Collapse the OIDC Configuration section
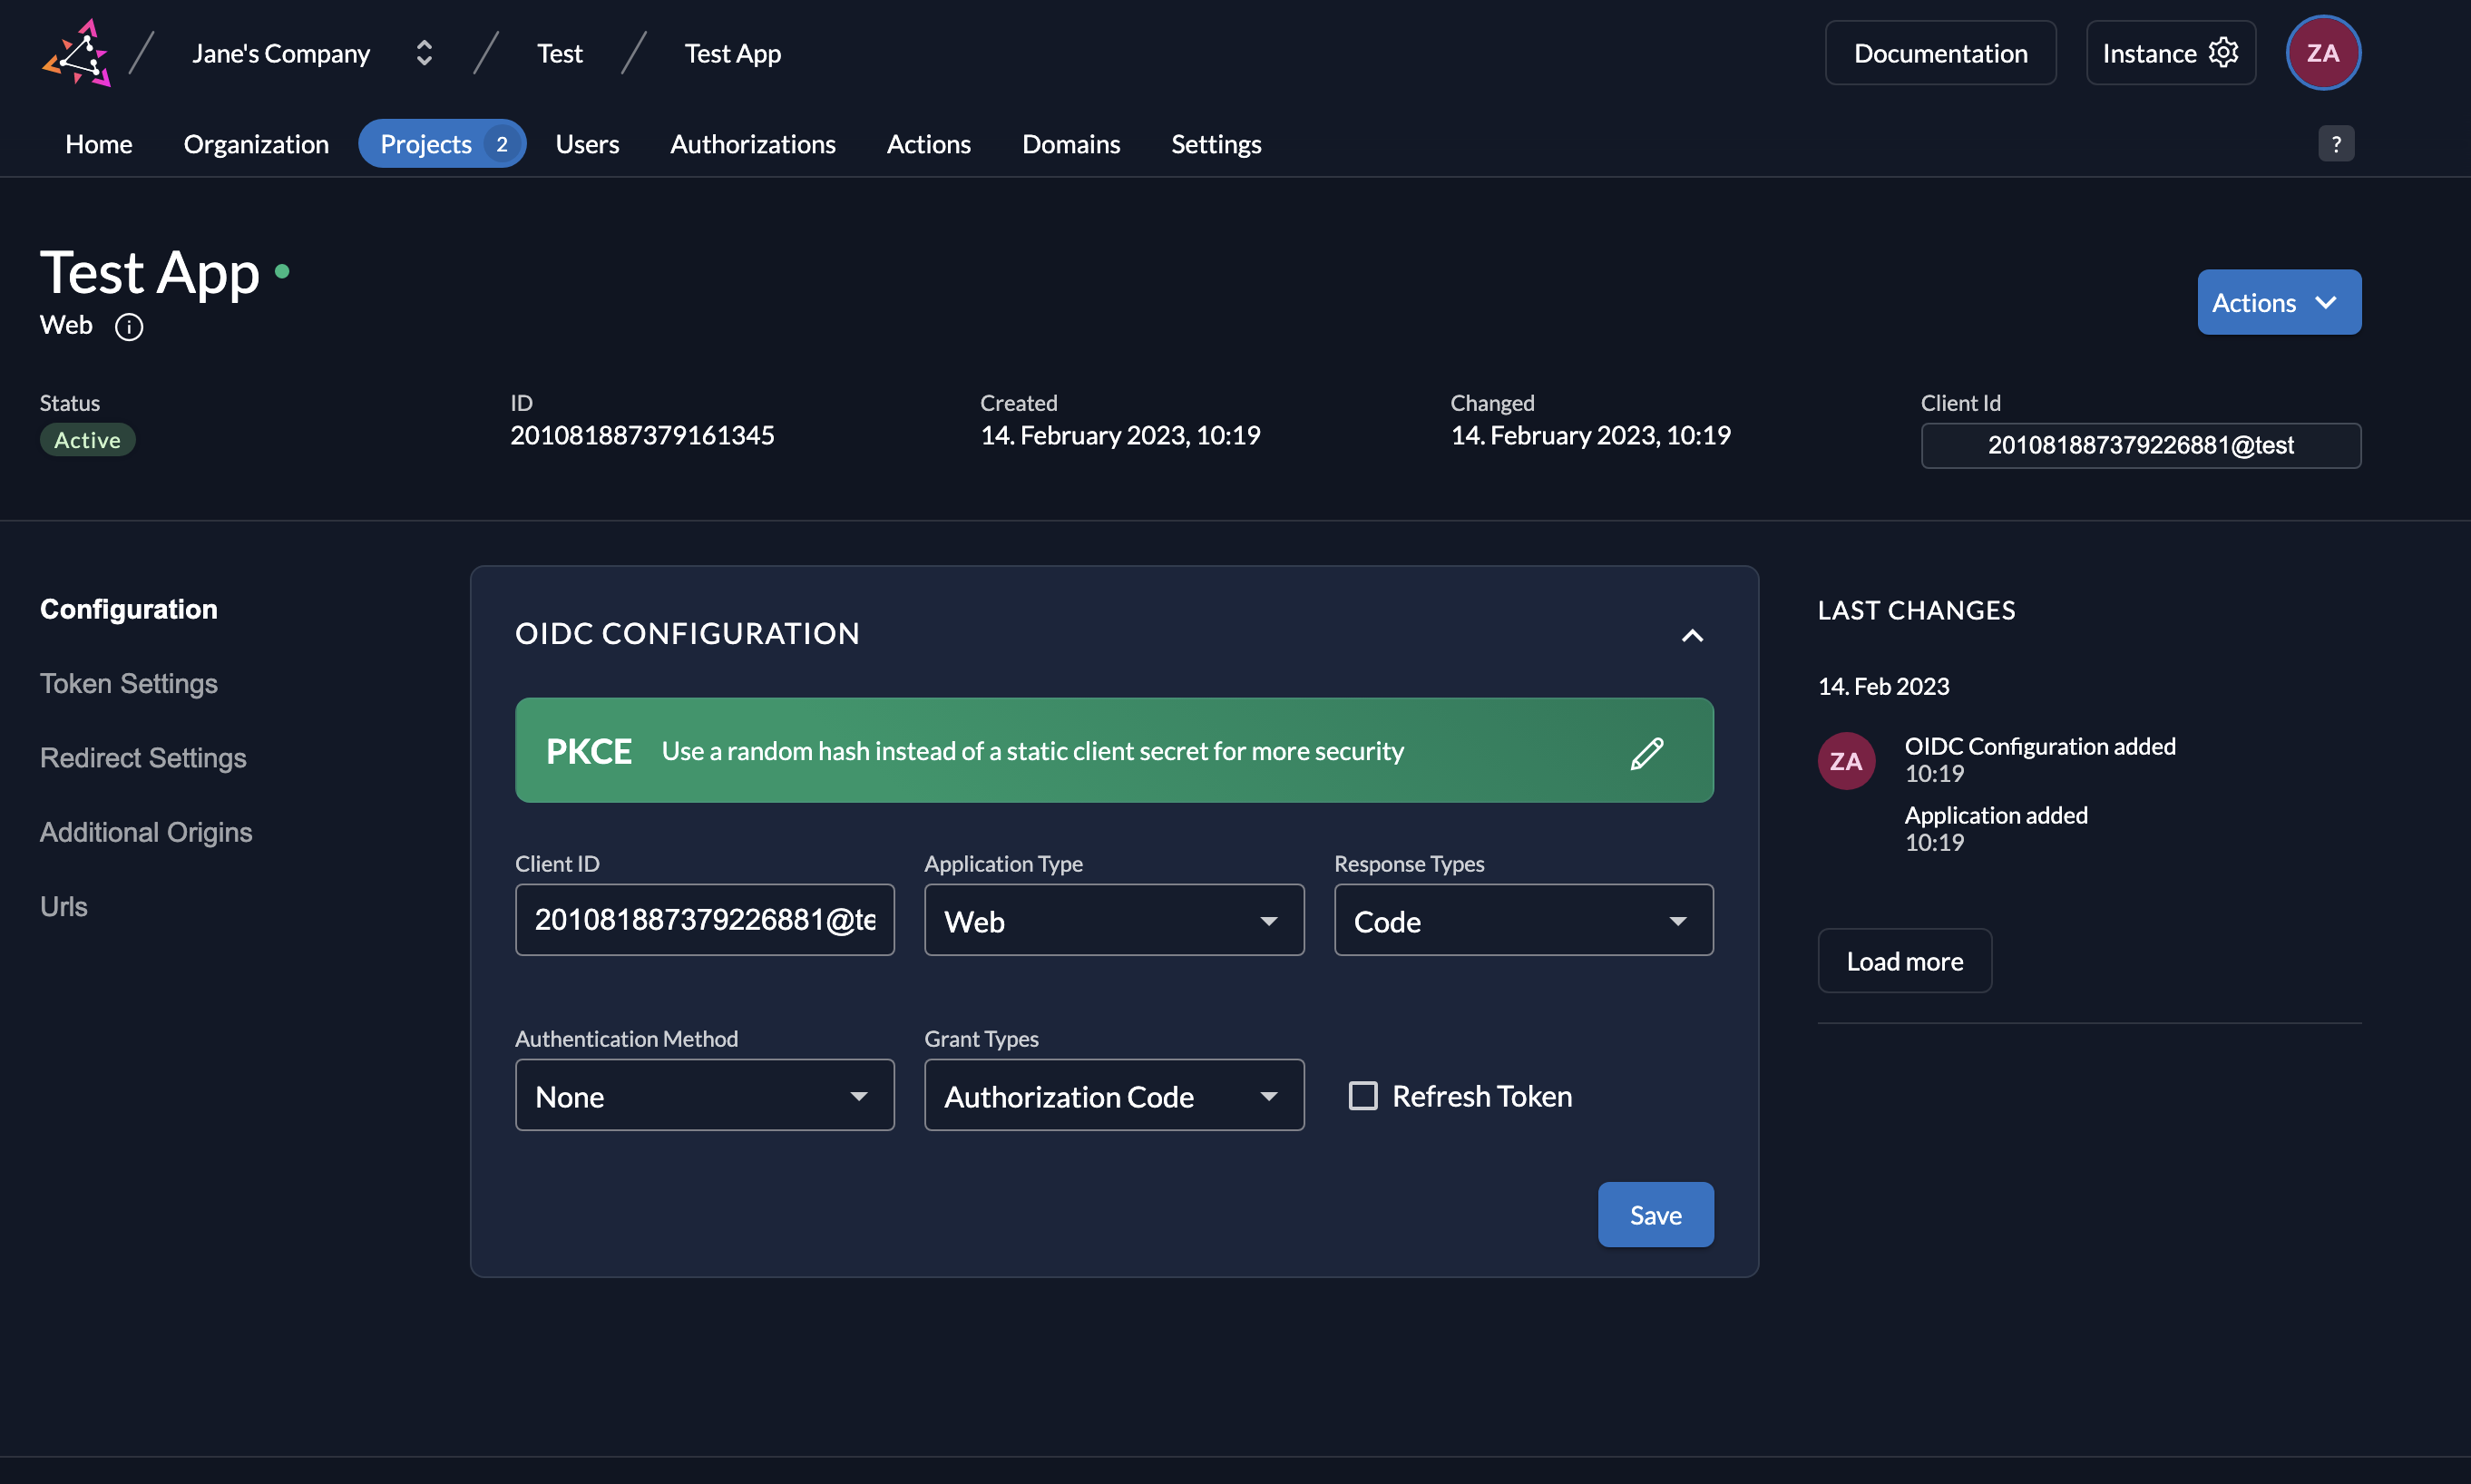 pos(1692,635)
